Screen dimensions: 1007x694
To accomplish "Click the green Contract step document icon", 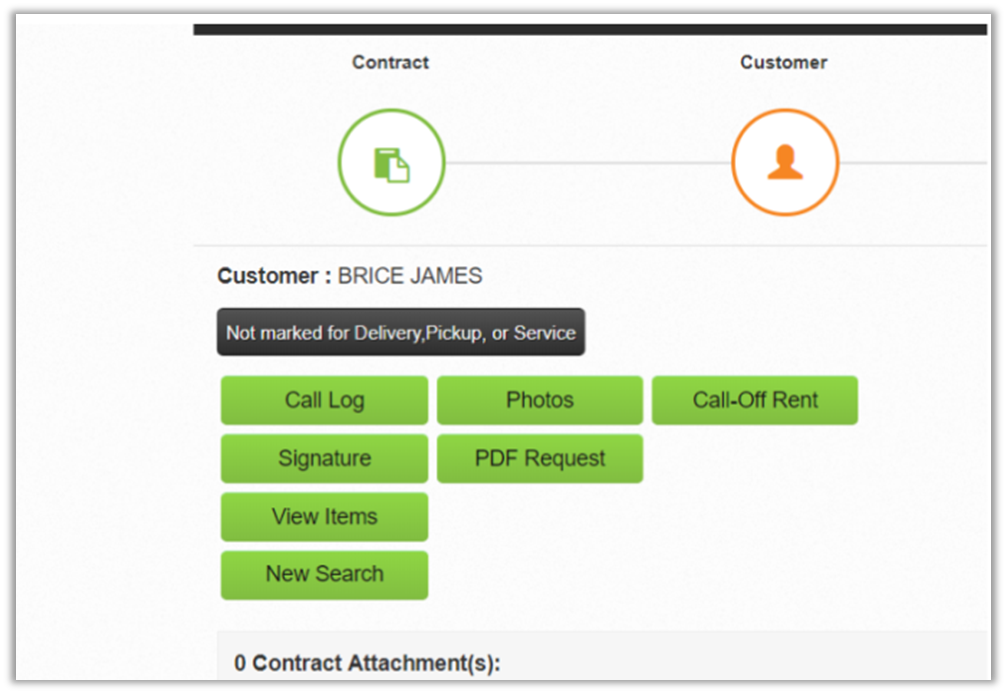I will pyautogui.click(x=391, y=163).
